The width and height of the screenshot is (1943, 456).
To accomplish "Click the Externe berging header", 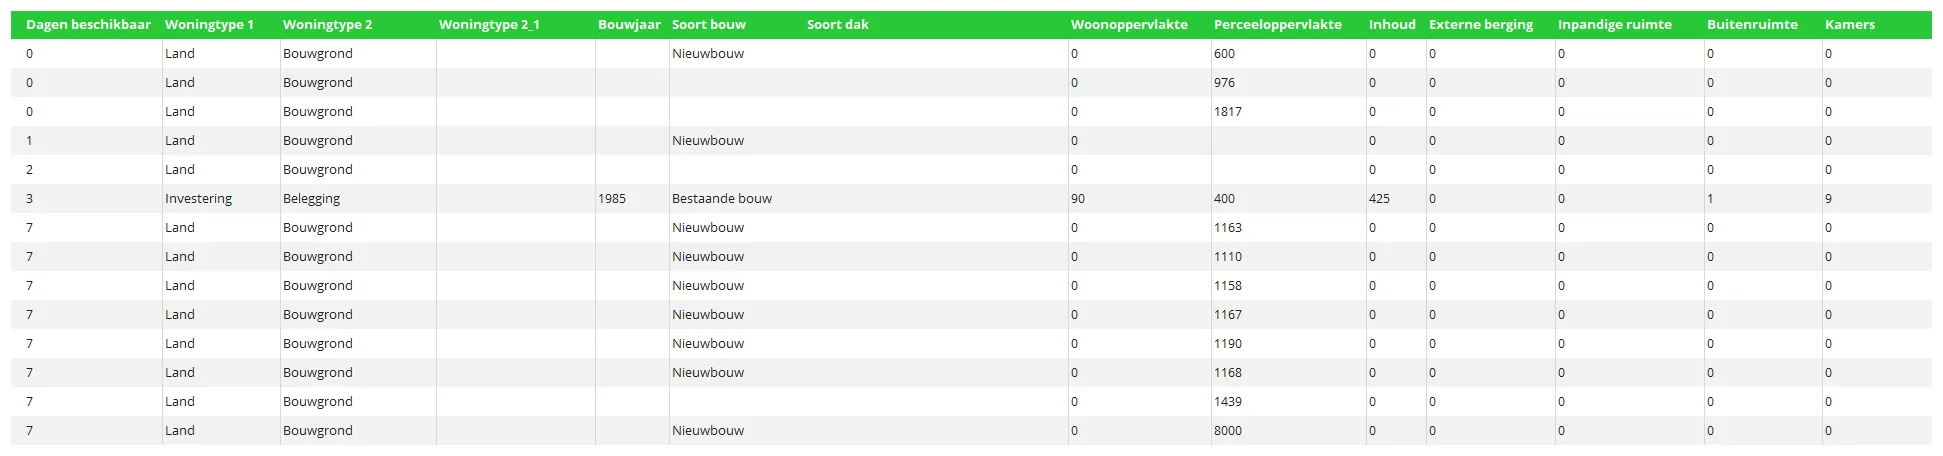I will click(x=1481, y=25).
